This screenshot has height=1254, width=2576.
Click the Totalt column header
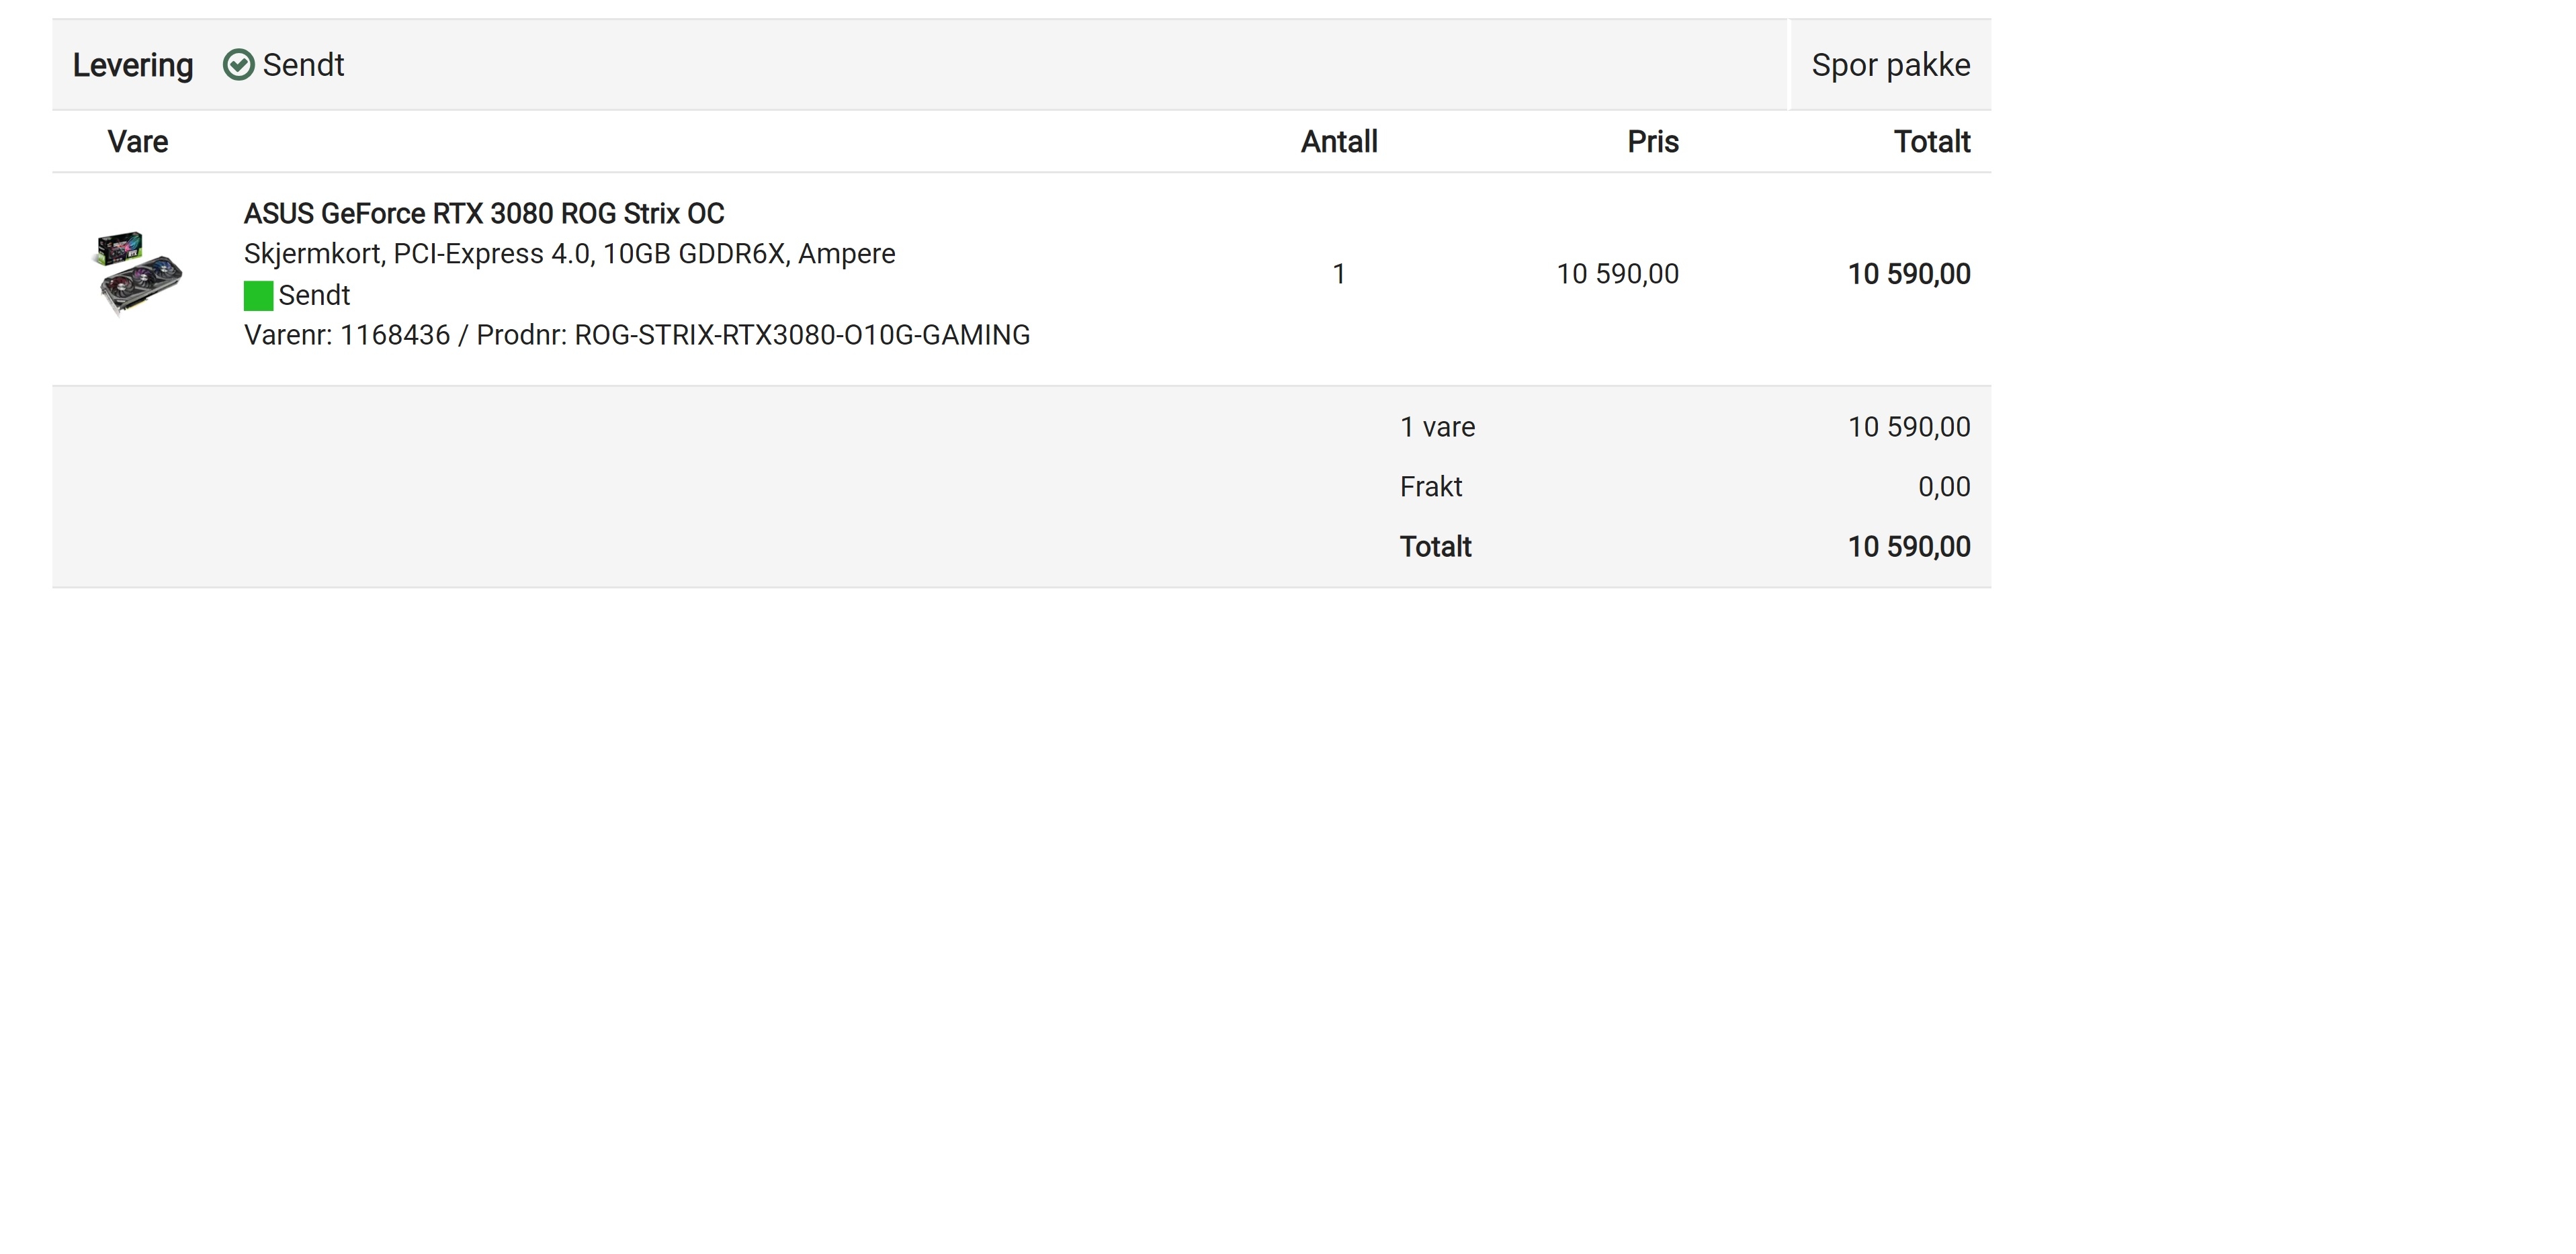(1932, 142)
